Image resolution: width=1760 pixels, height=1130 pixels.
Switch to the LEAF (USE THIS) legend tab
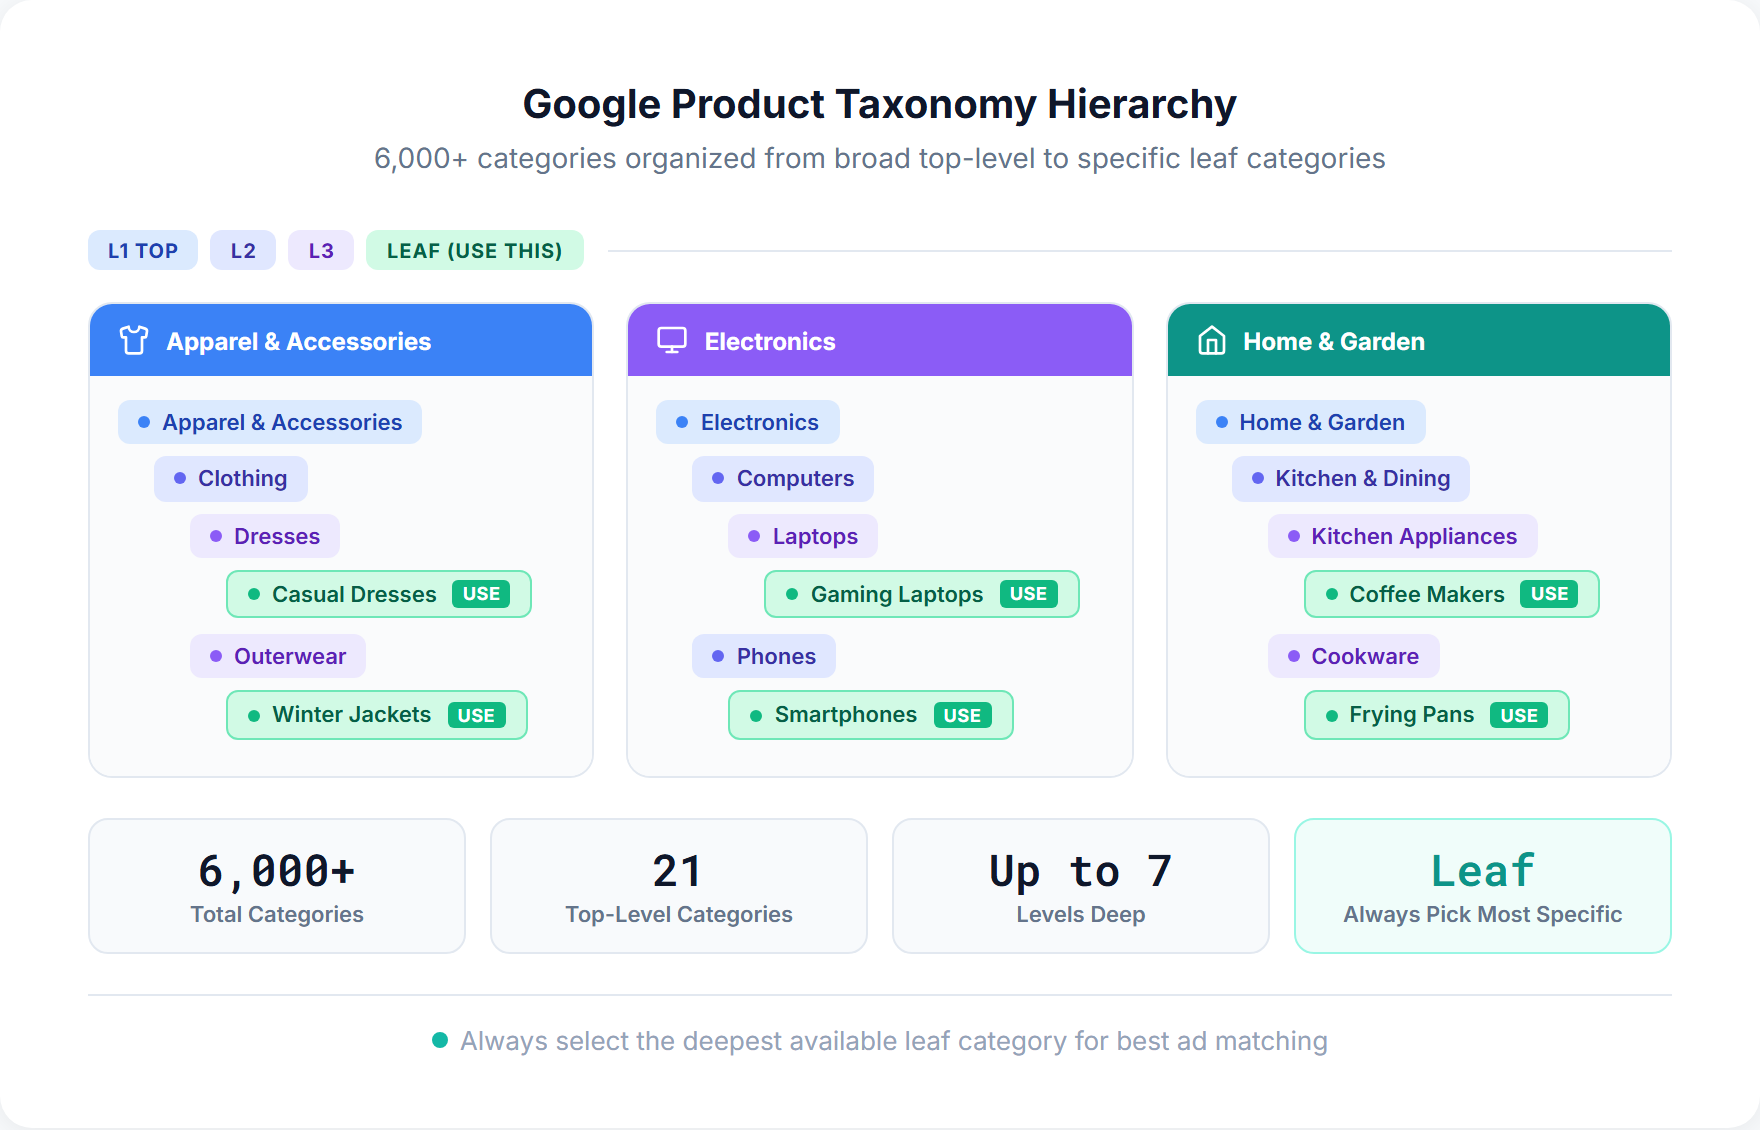[x=474, y=250]
